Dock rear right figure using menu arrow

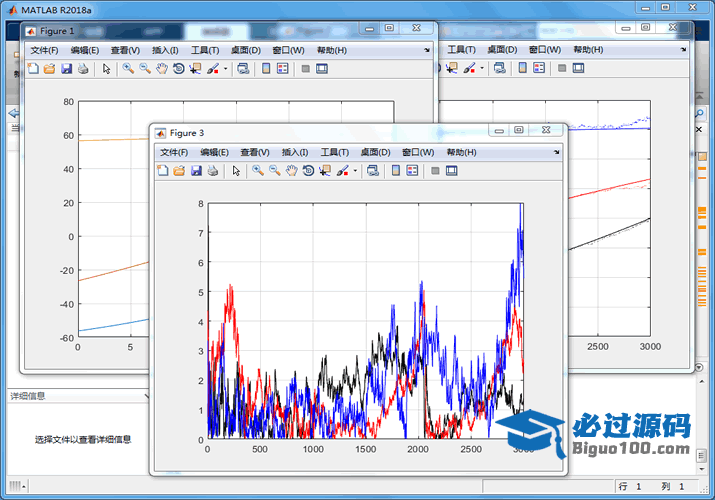683,49
